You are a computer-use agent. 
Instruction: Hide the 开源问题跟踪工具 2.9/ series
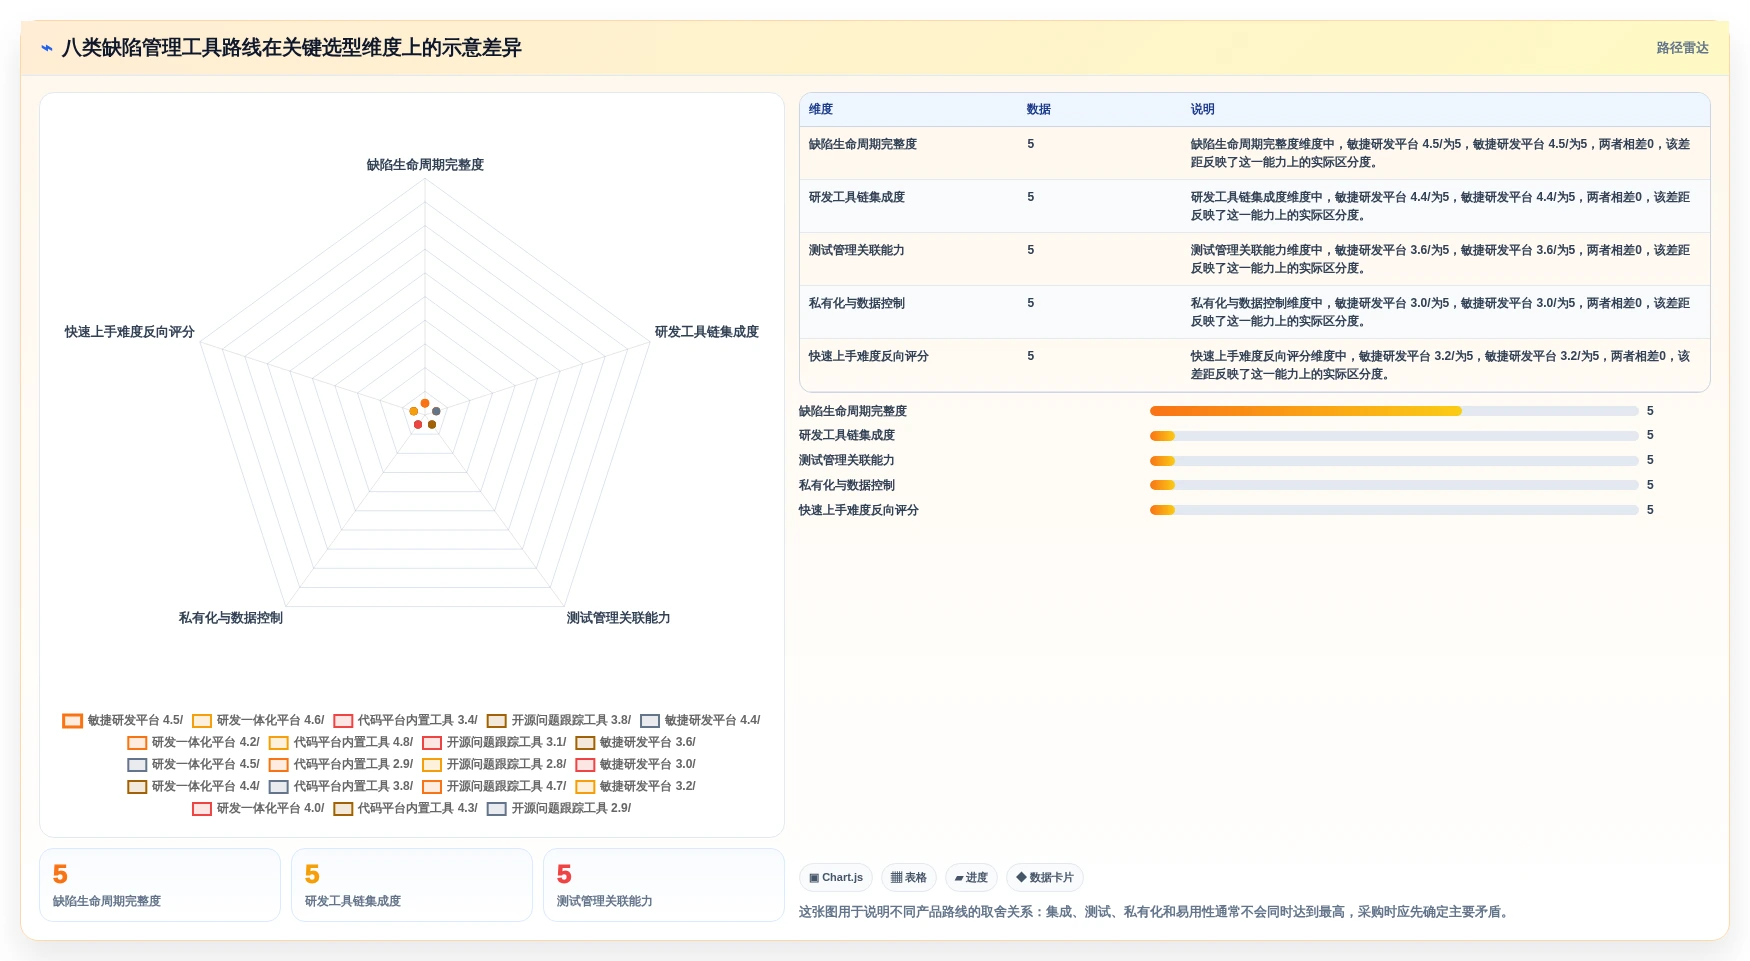559,808
